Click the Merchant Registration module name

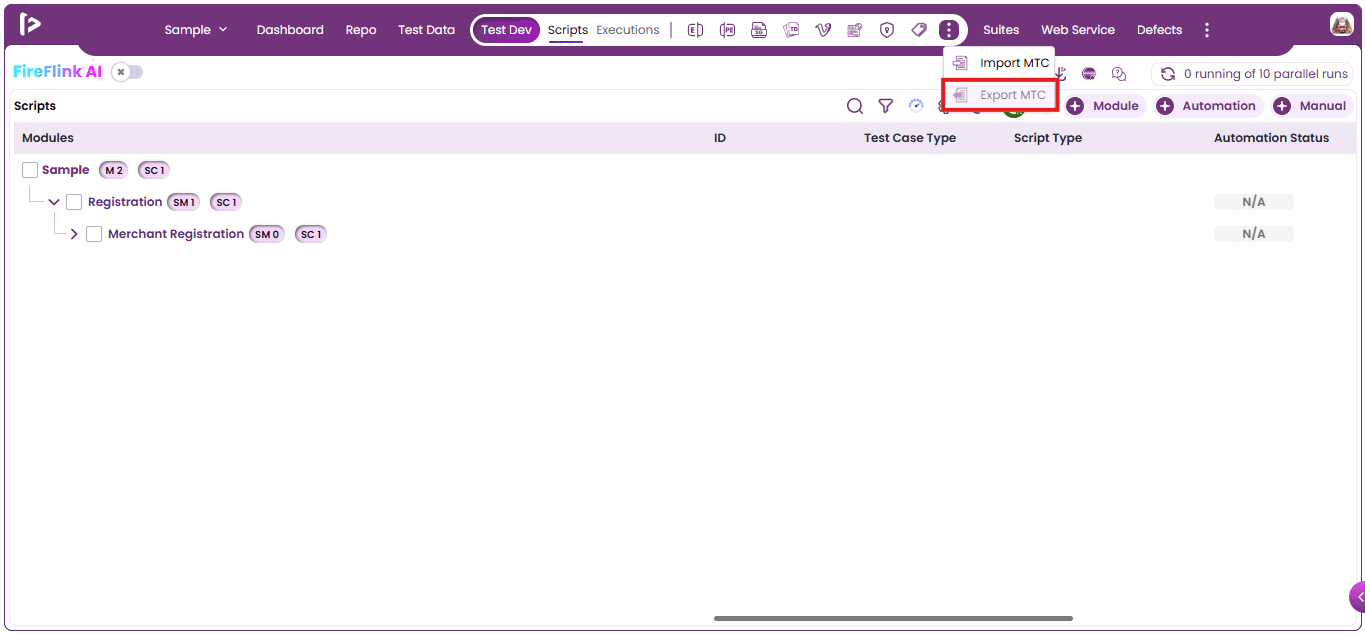coord(176,234)
